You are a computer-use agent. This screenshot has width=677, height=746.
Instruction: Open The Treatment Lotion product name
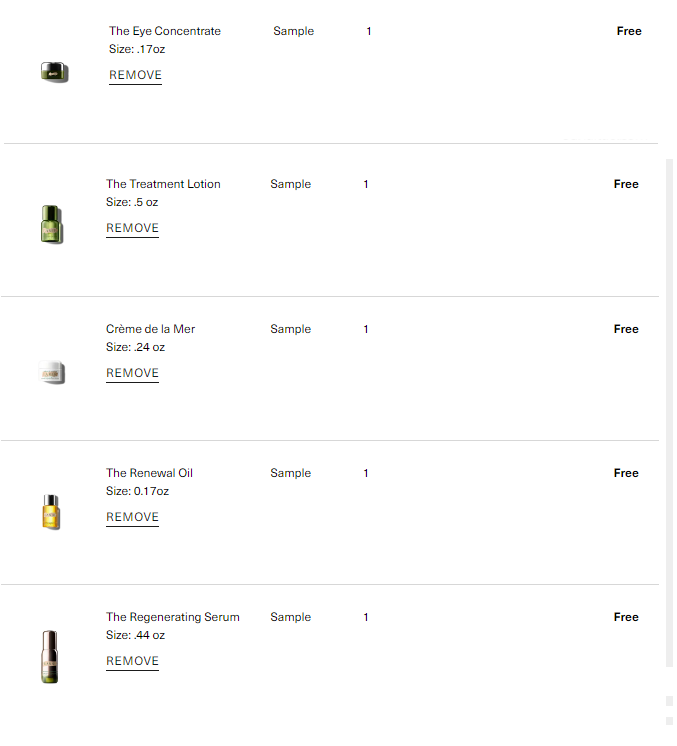click(x=163, y=184)
